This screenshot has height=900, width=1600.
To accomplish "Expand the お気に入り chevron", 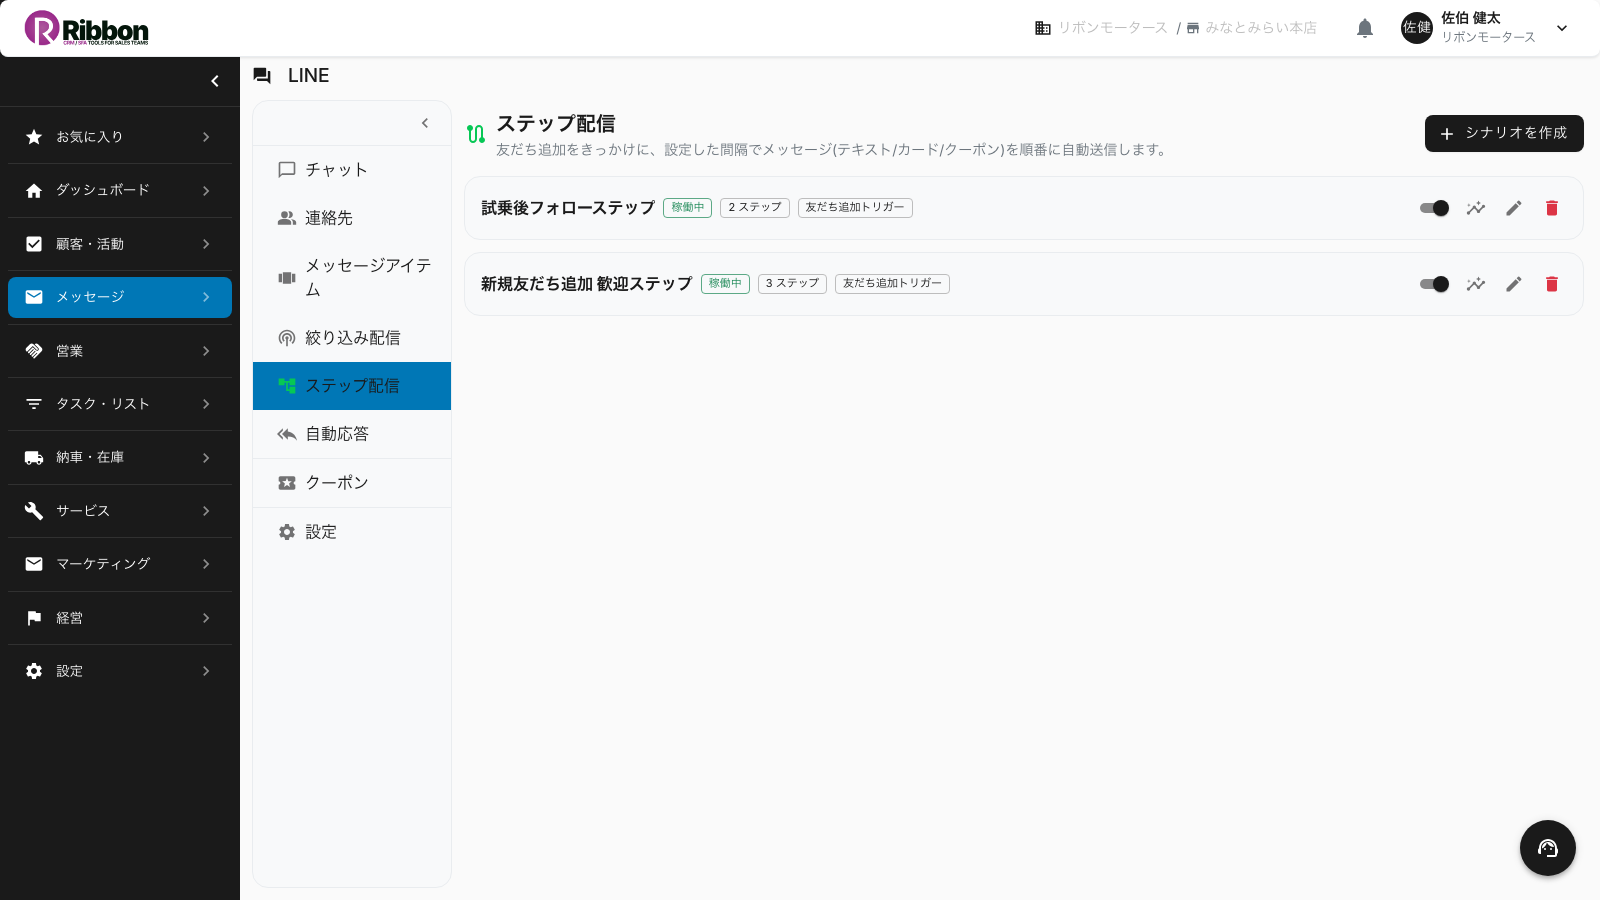I will [206, 137].
